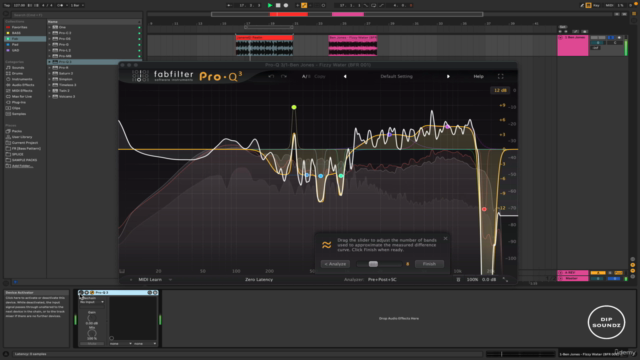Open the Zero Latency processing mode menu
The width and height of the screenshot is (640, 360).
pyautogui.click(x=259, y=280)
